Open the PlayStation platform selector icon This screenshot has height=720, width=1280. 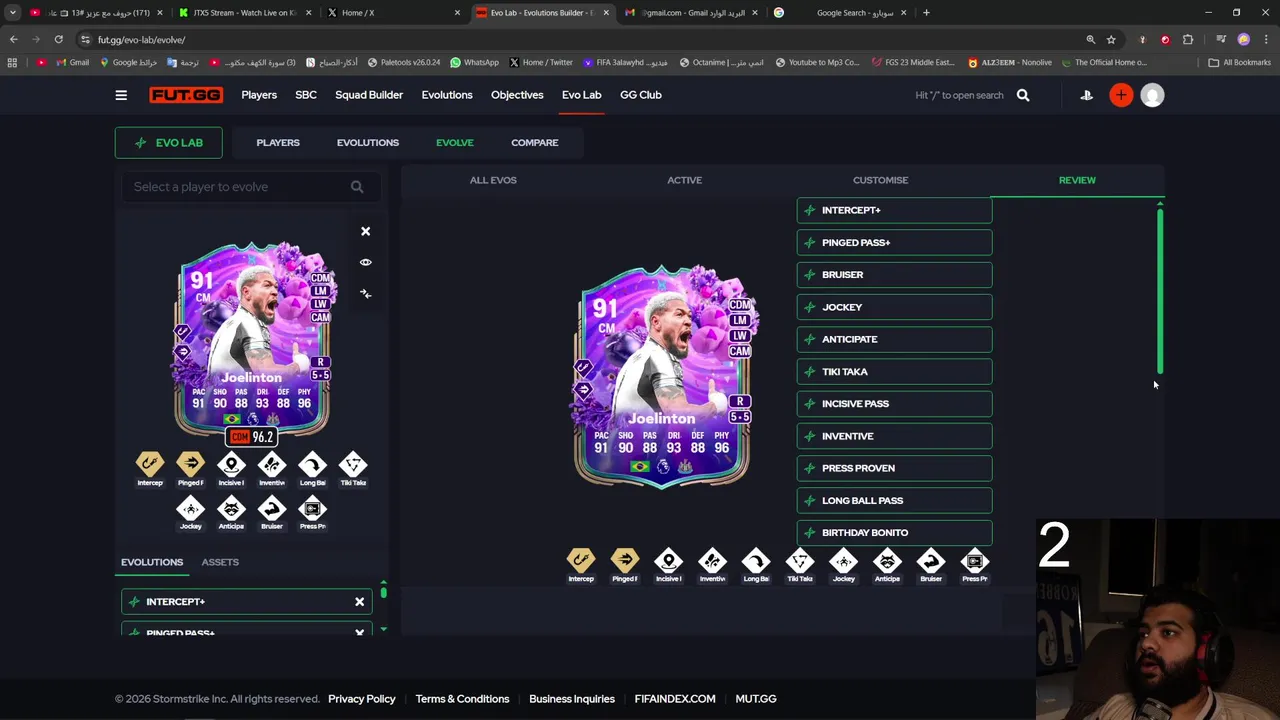click(1087, 95)
